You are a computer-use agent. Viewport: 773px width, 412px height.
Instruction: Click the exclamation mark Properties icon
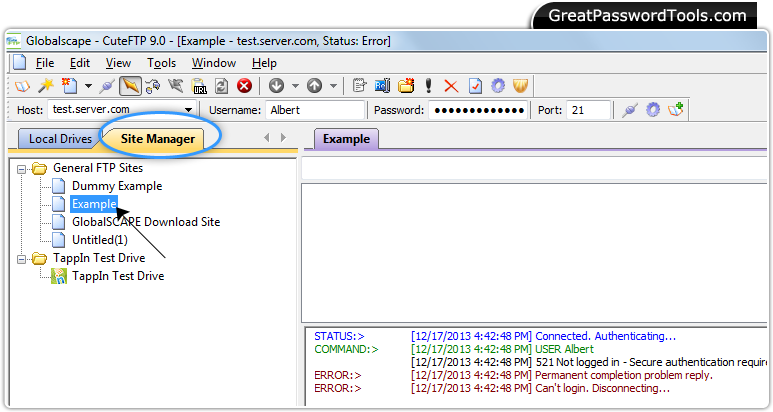tap(428, 86)
